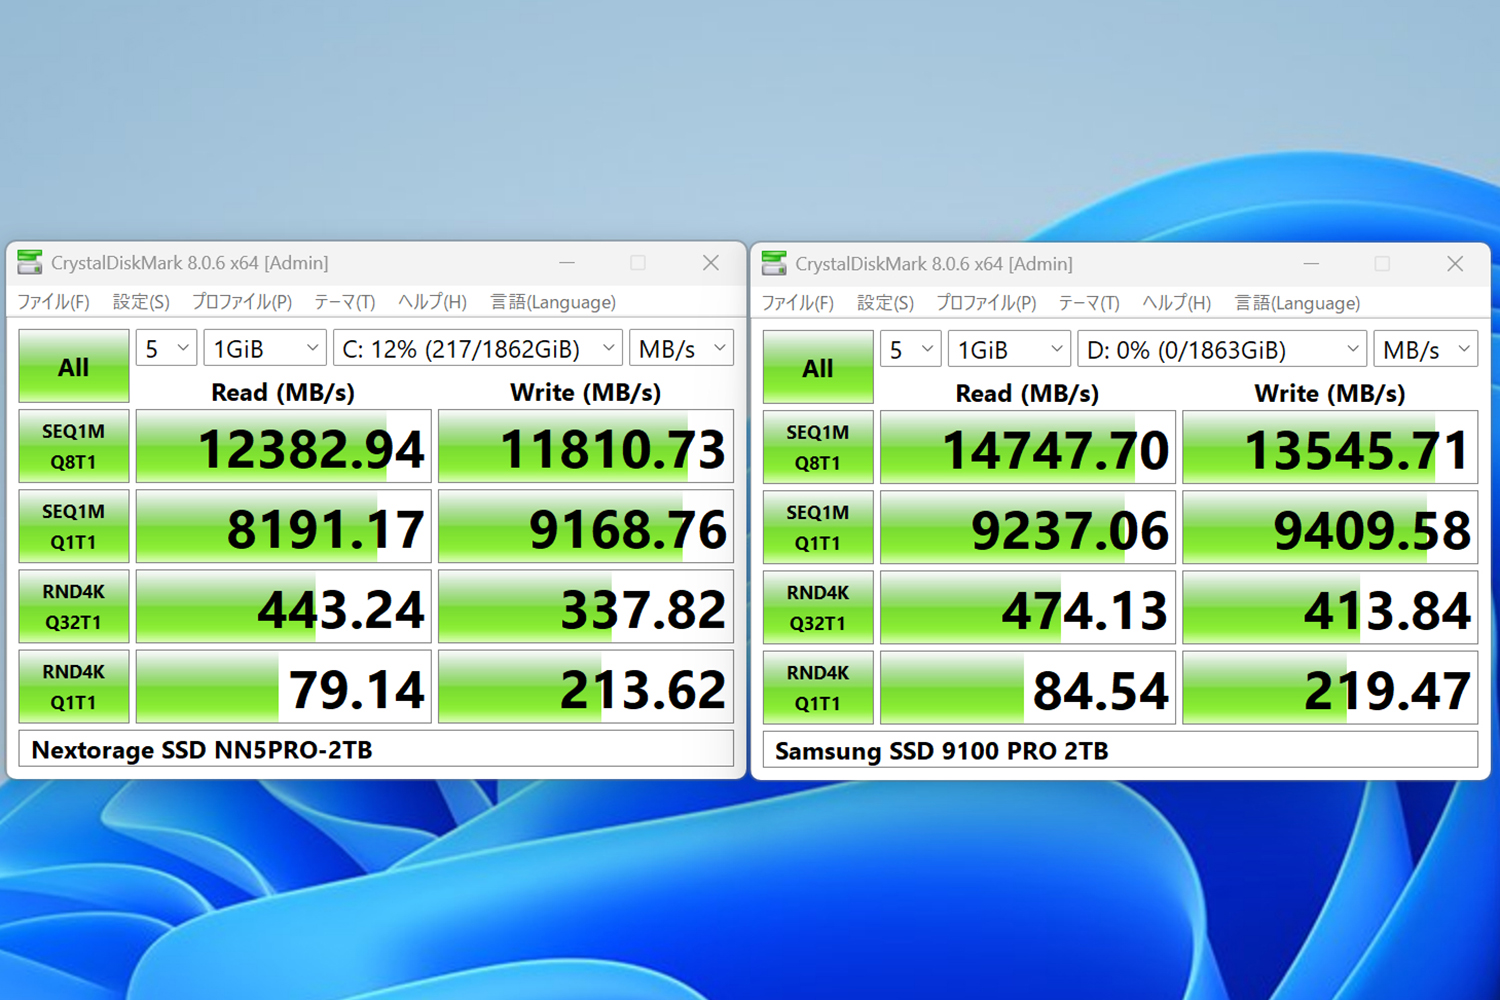
Task: Run RND4K Q1T1 test on Samsung drive
Action: click(818, 687)
